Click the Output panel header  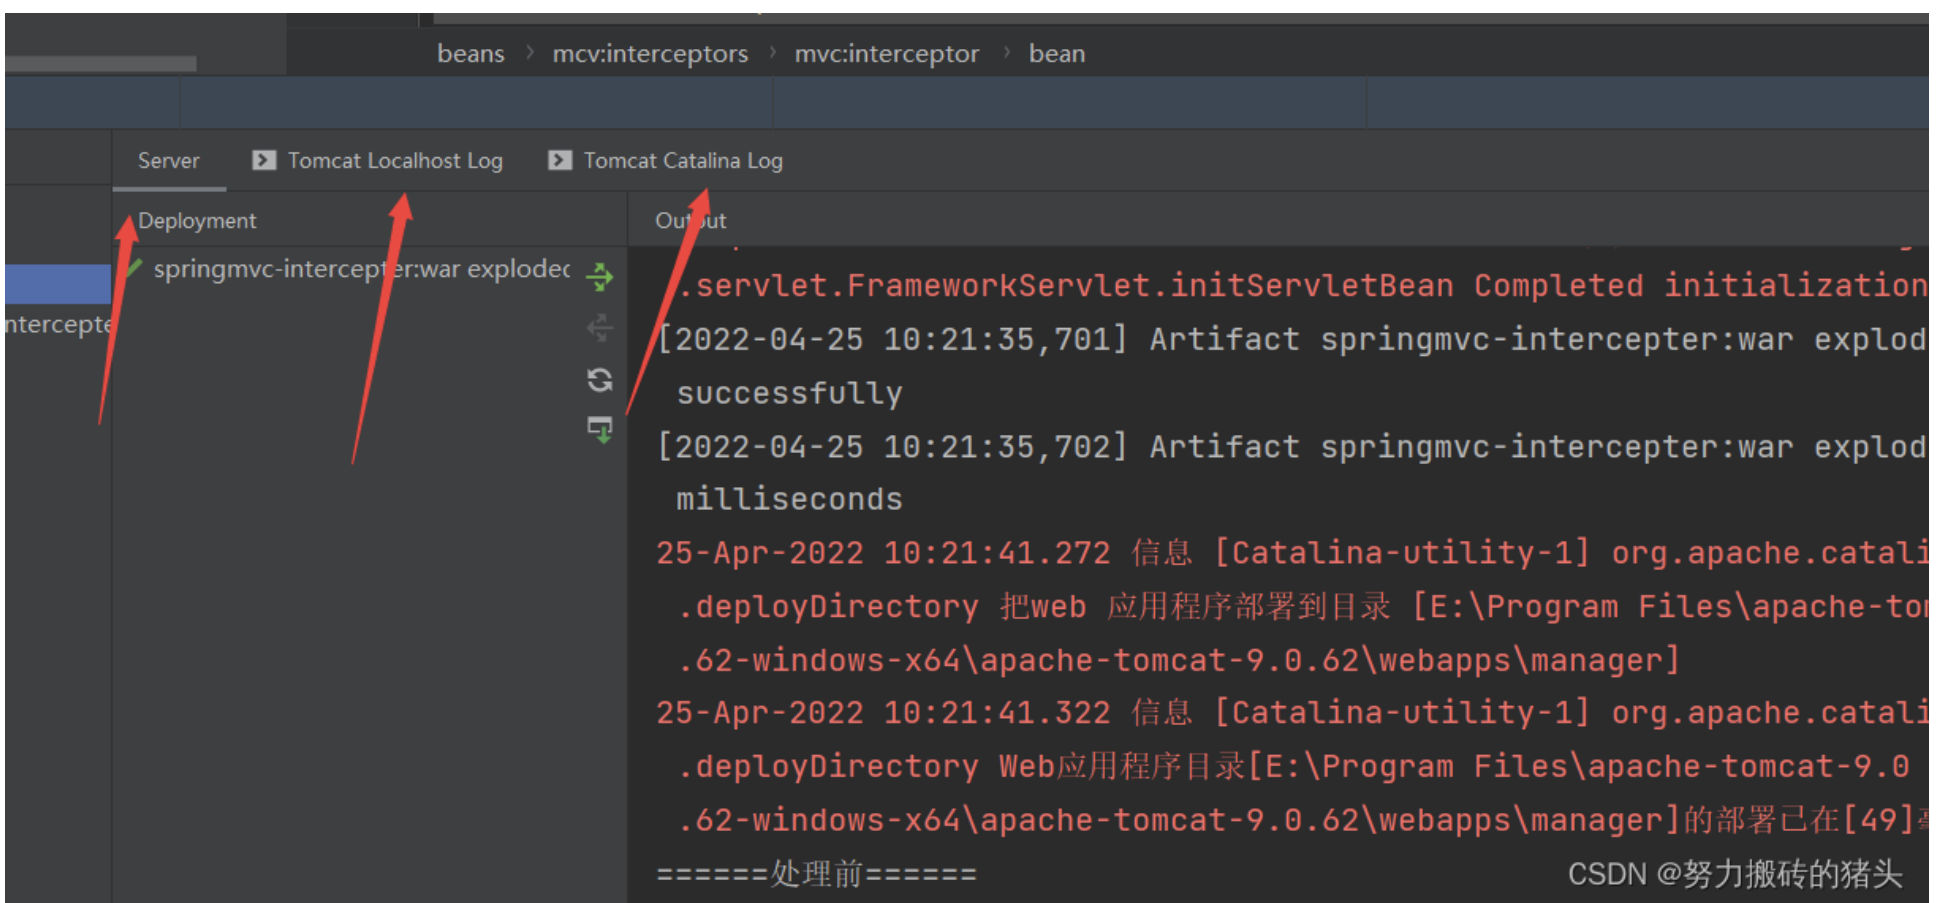click(690, 221)
